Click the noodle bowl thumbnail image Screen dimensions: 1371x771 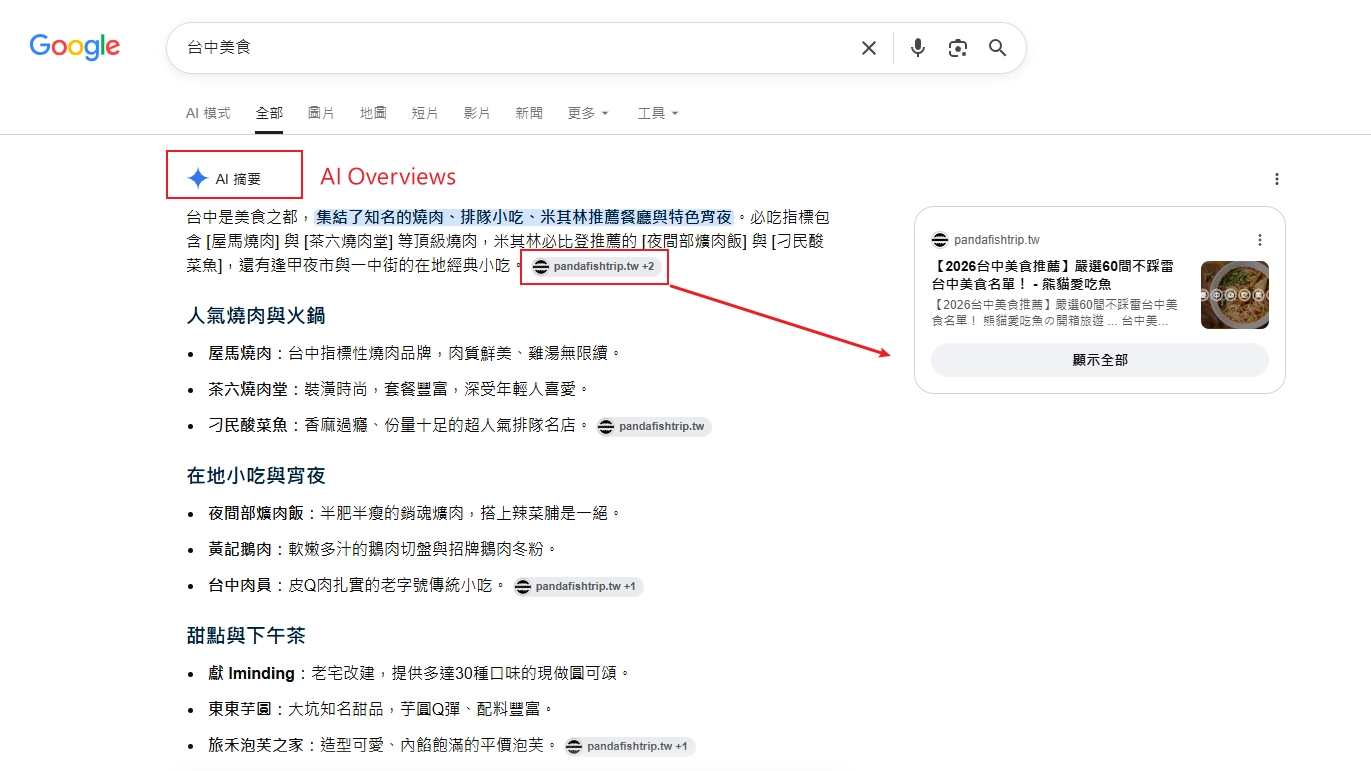click(x=1235, y=295)
